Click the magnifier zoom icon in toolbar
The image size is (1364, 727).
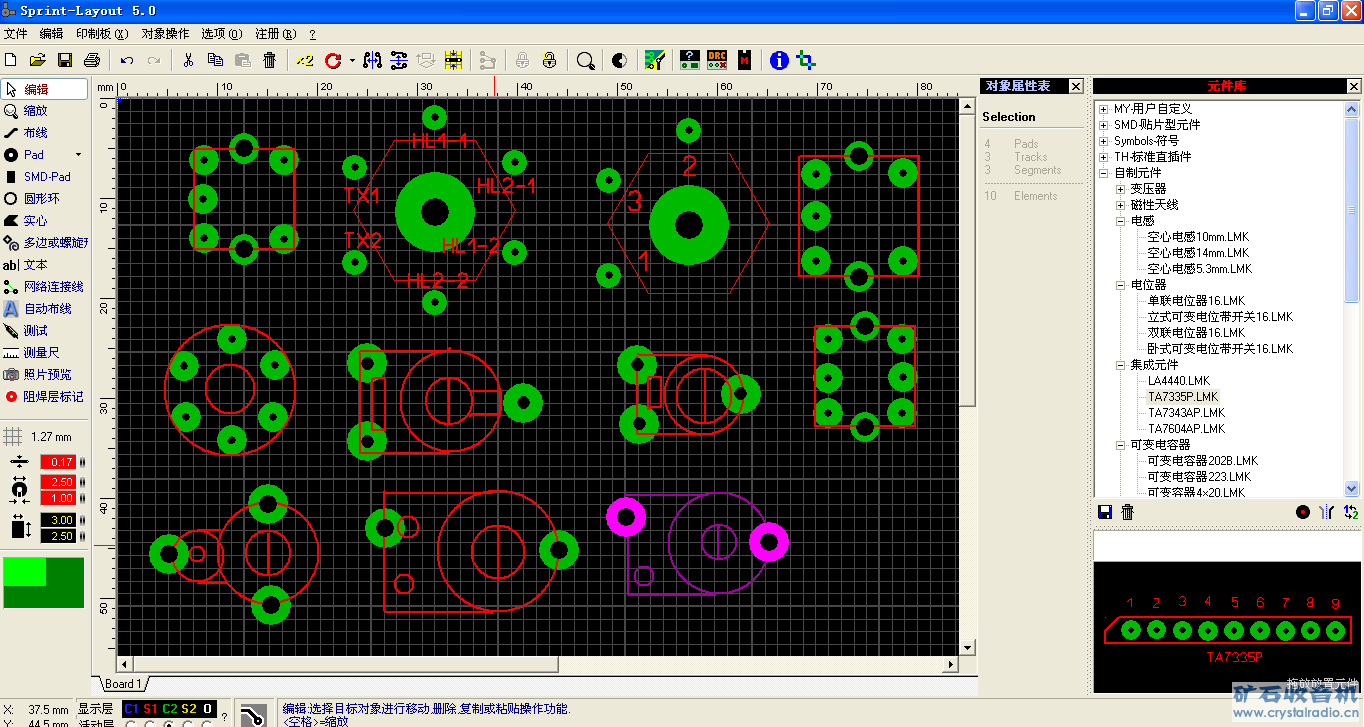coord(586,60)
